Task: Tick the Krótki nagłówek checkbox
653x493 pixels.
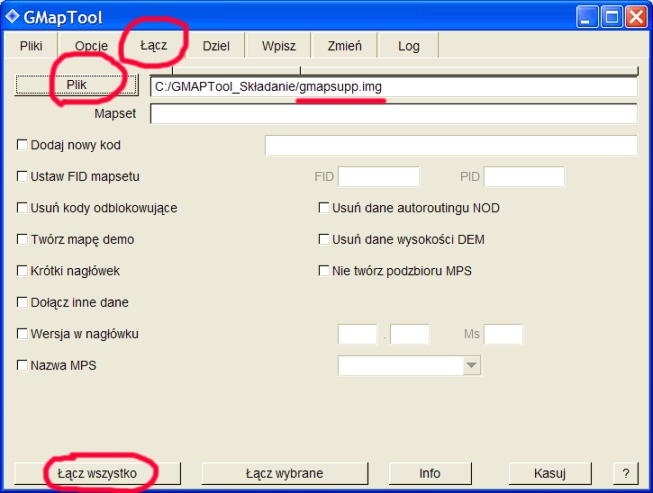Action: coord(23,270)
